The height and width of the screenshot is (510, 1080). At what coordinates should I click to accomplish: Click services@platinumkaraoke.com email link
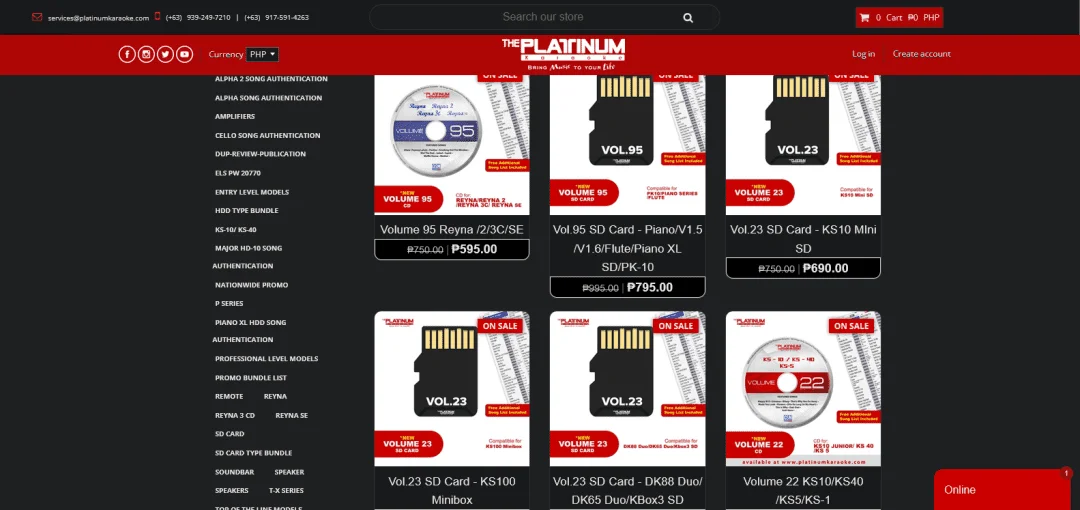click(x=98, y=18)
